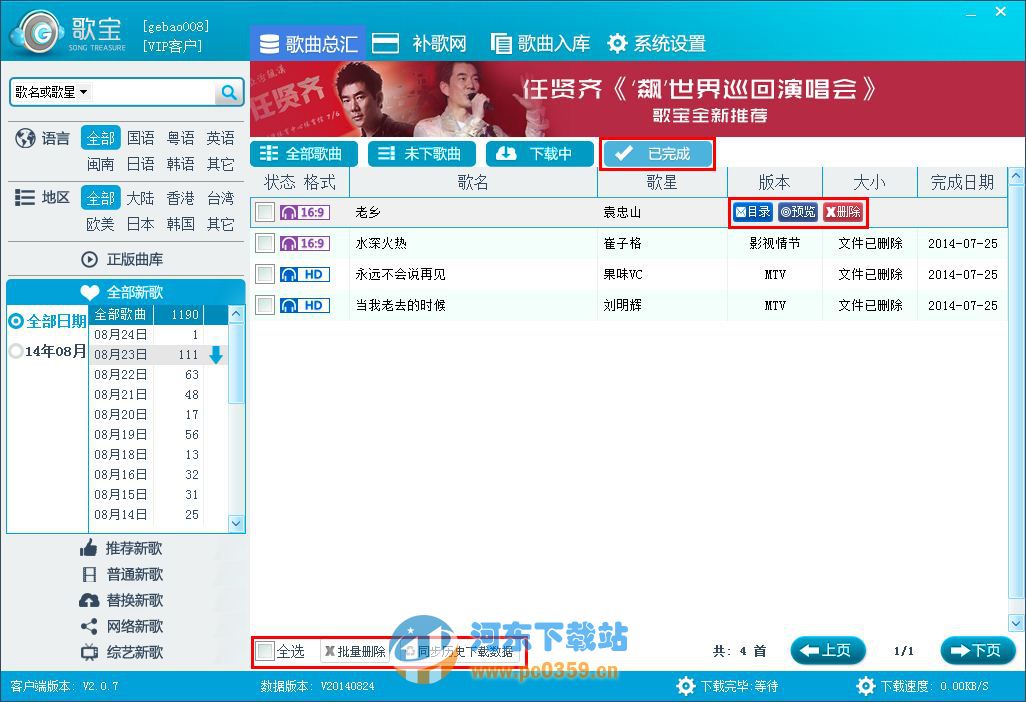Preview 老乡 using the 预览 icon
Viewport: 1026px width, 702px height.
click(797, 212)
